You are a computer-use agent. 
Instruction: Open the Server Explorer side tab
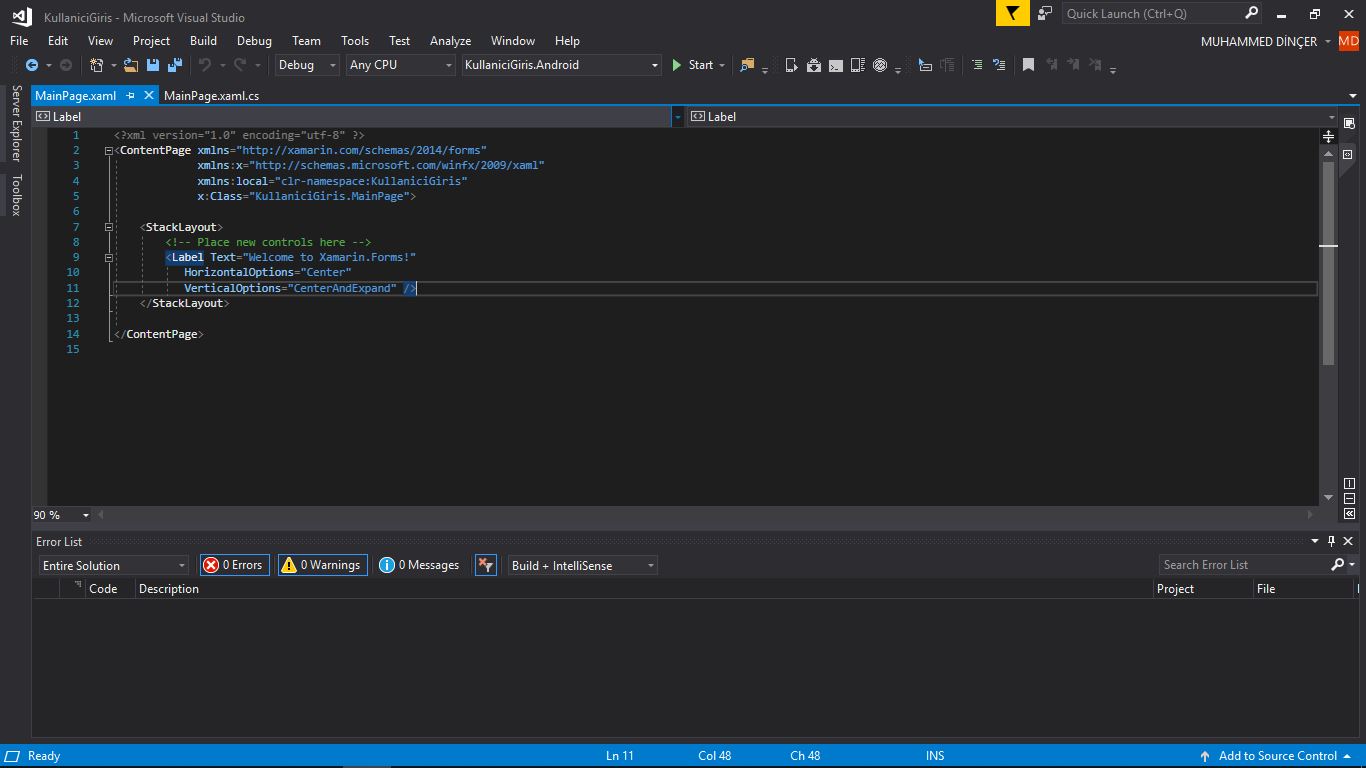pos(16,123)
